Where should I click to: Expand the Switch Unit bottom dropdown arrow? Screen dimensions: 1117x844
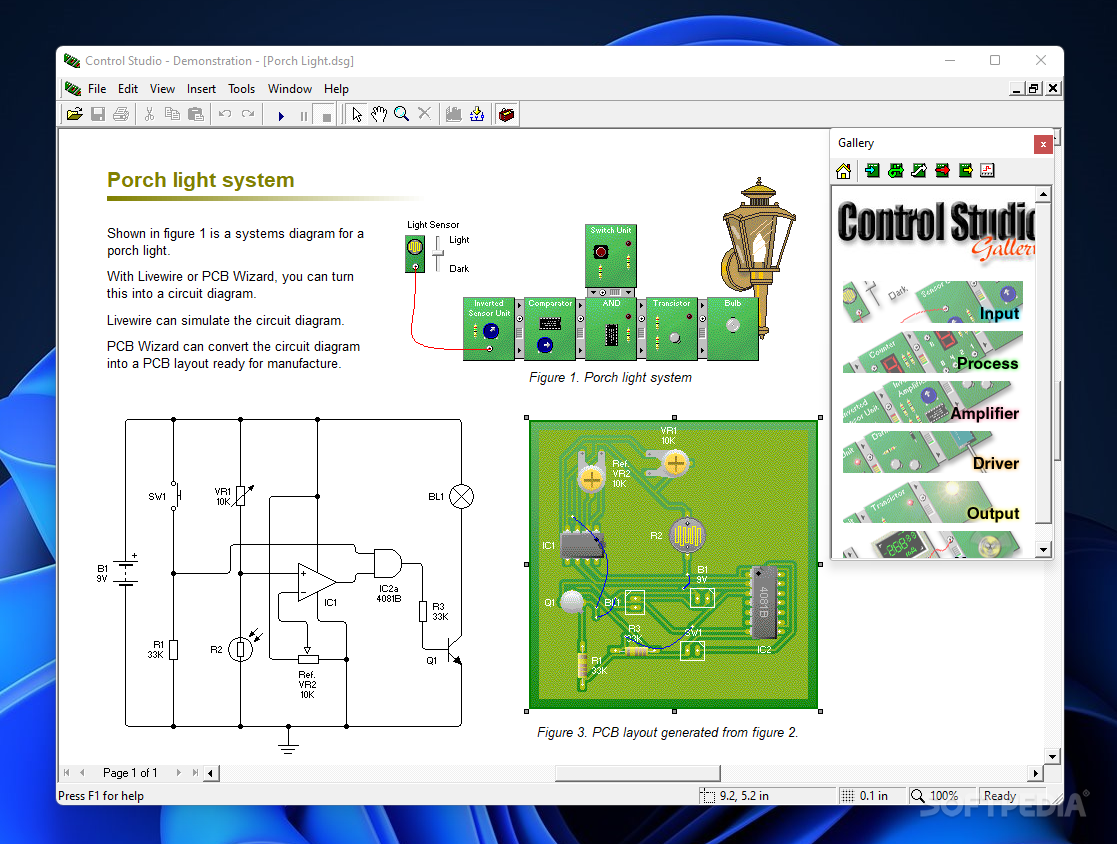pyautogui.click(x=628, y=293)
